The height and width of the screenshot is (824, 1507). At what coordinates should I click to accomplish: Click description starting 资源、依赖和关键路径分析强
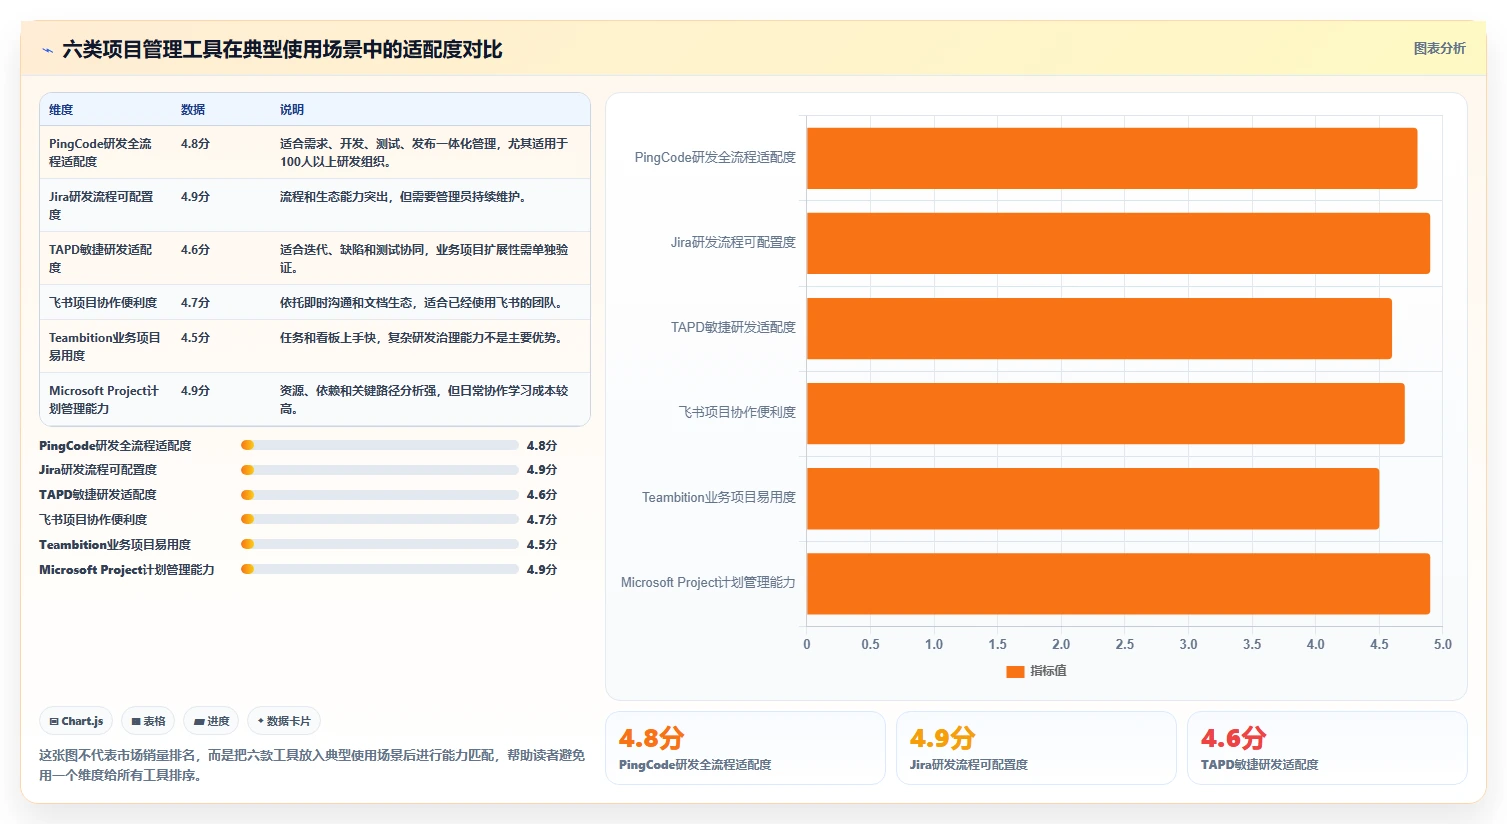424,399
